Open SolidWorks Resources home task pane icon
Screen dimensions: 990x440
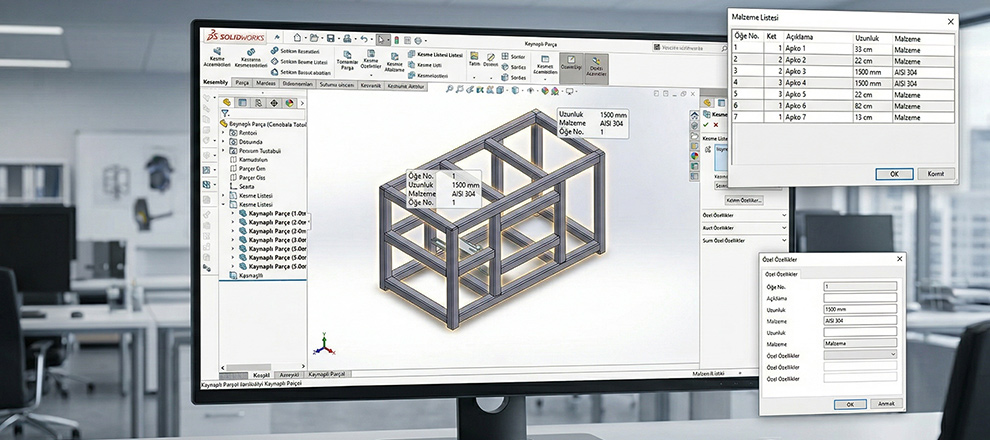695,116
